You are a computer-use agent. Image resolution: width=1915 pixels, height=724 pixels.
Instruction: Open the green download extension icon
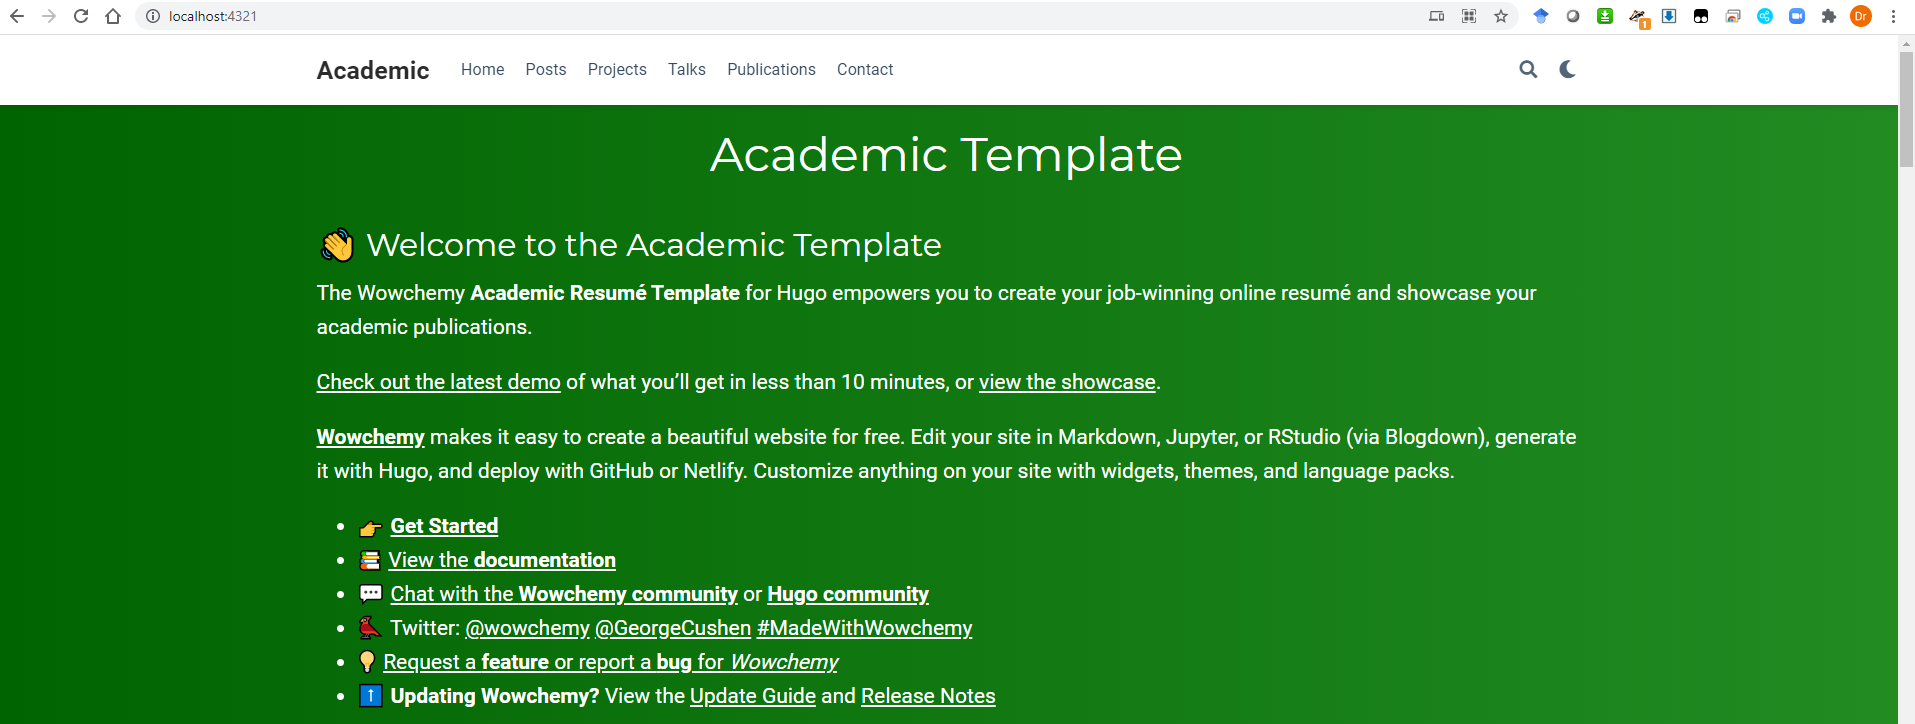coord(1605,16)
